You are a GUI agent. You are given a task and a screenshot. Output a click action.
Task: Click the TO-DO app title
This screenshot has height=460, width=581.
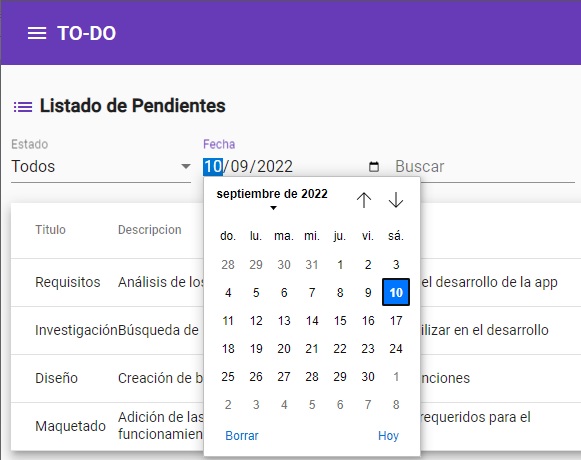(x=86, y=33)
